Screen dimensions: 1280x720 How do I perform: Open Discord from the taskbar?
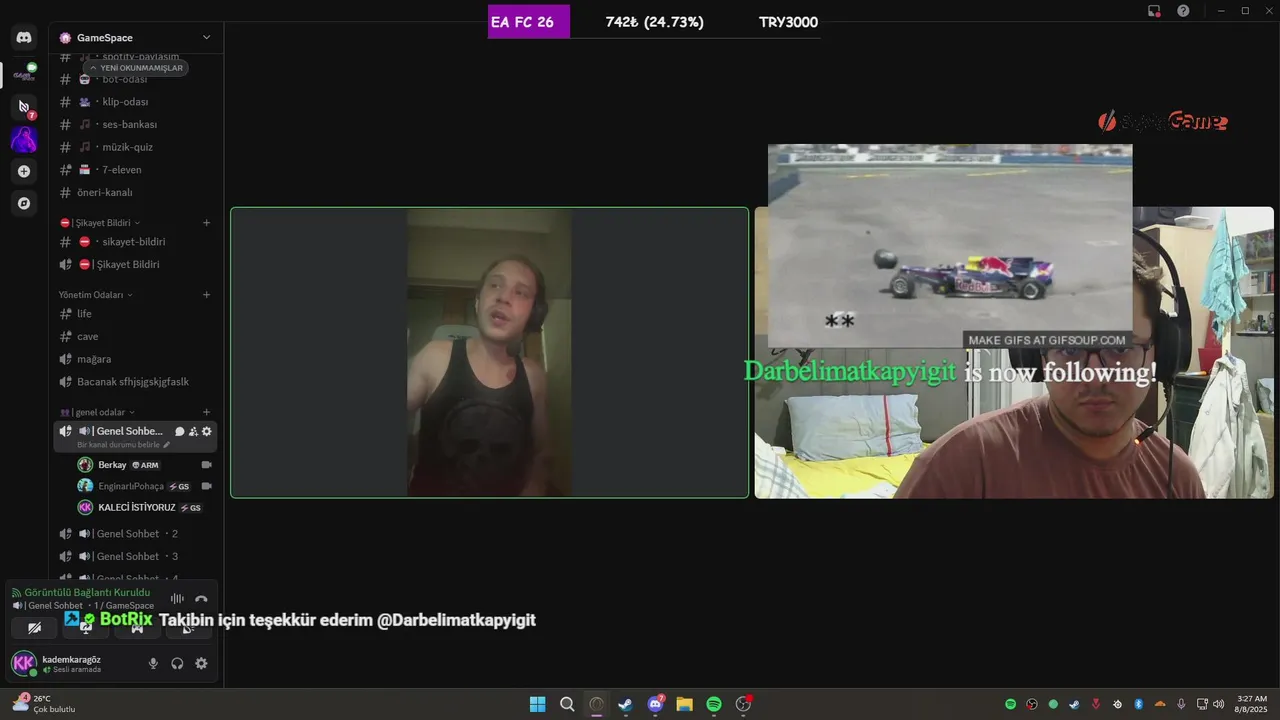click(655, 704)
